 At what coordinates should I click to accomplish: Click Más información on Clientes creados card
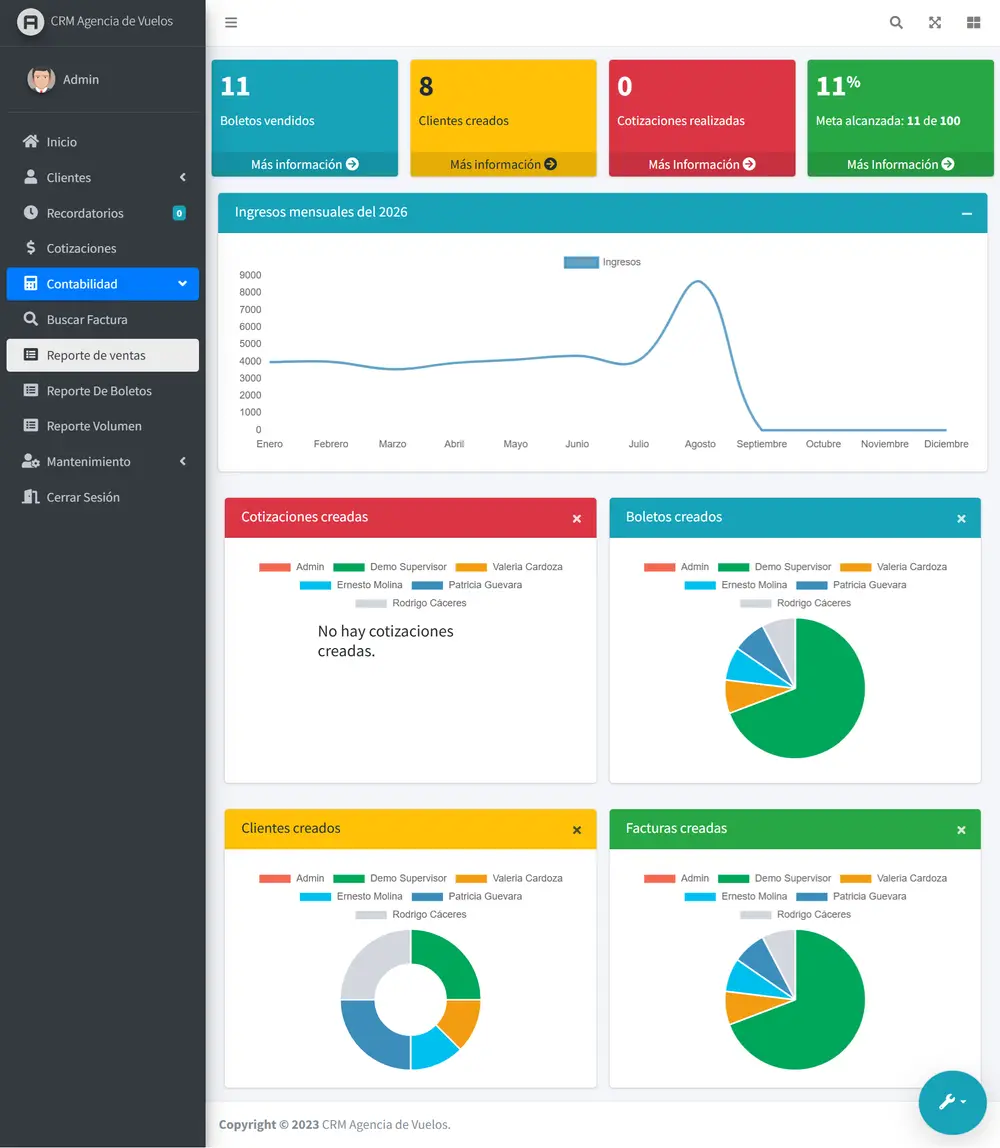tap(503, 164)
